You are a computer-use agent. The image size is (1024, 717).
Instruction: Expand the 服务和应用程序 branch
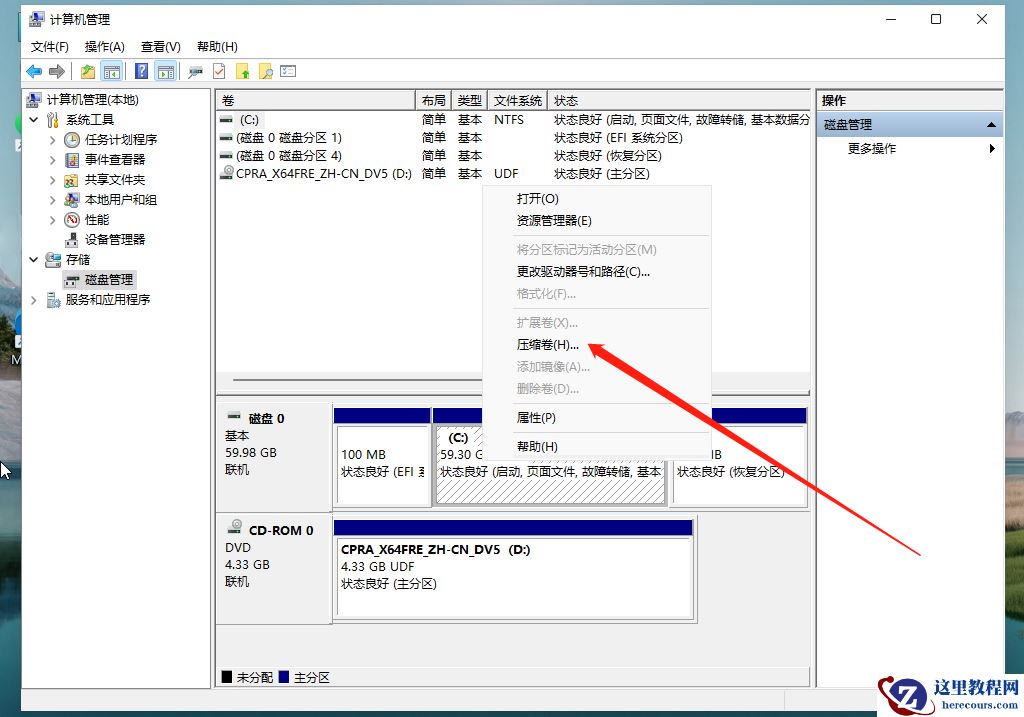click(33, 299)
